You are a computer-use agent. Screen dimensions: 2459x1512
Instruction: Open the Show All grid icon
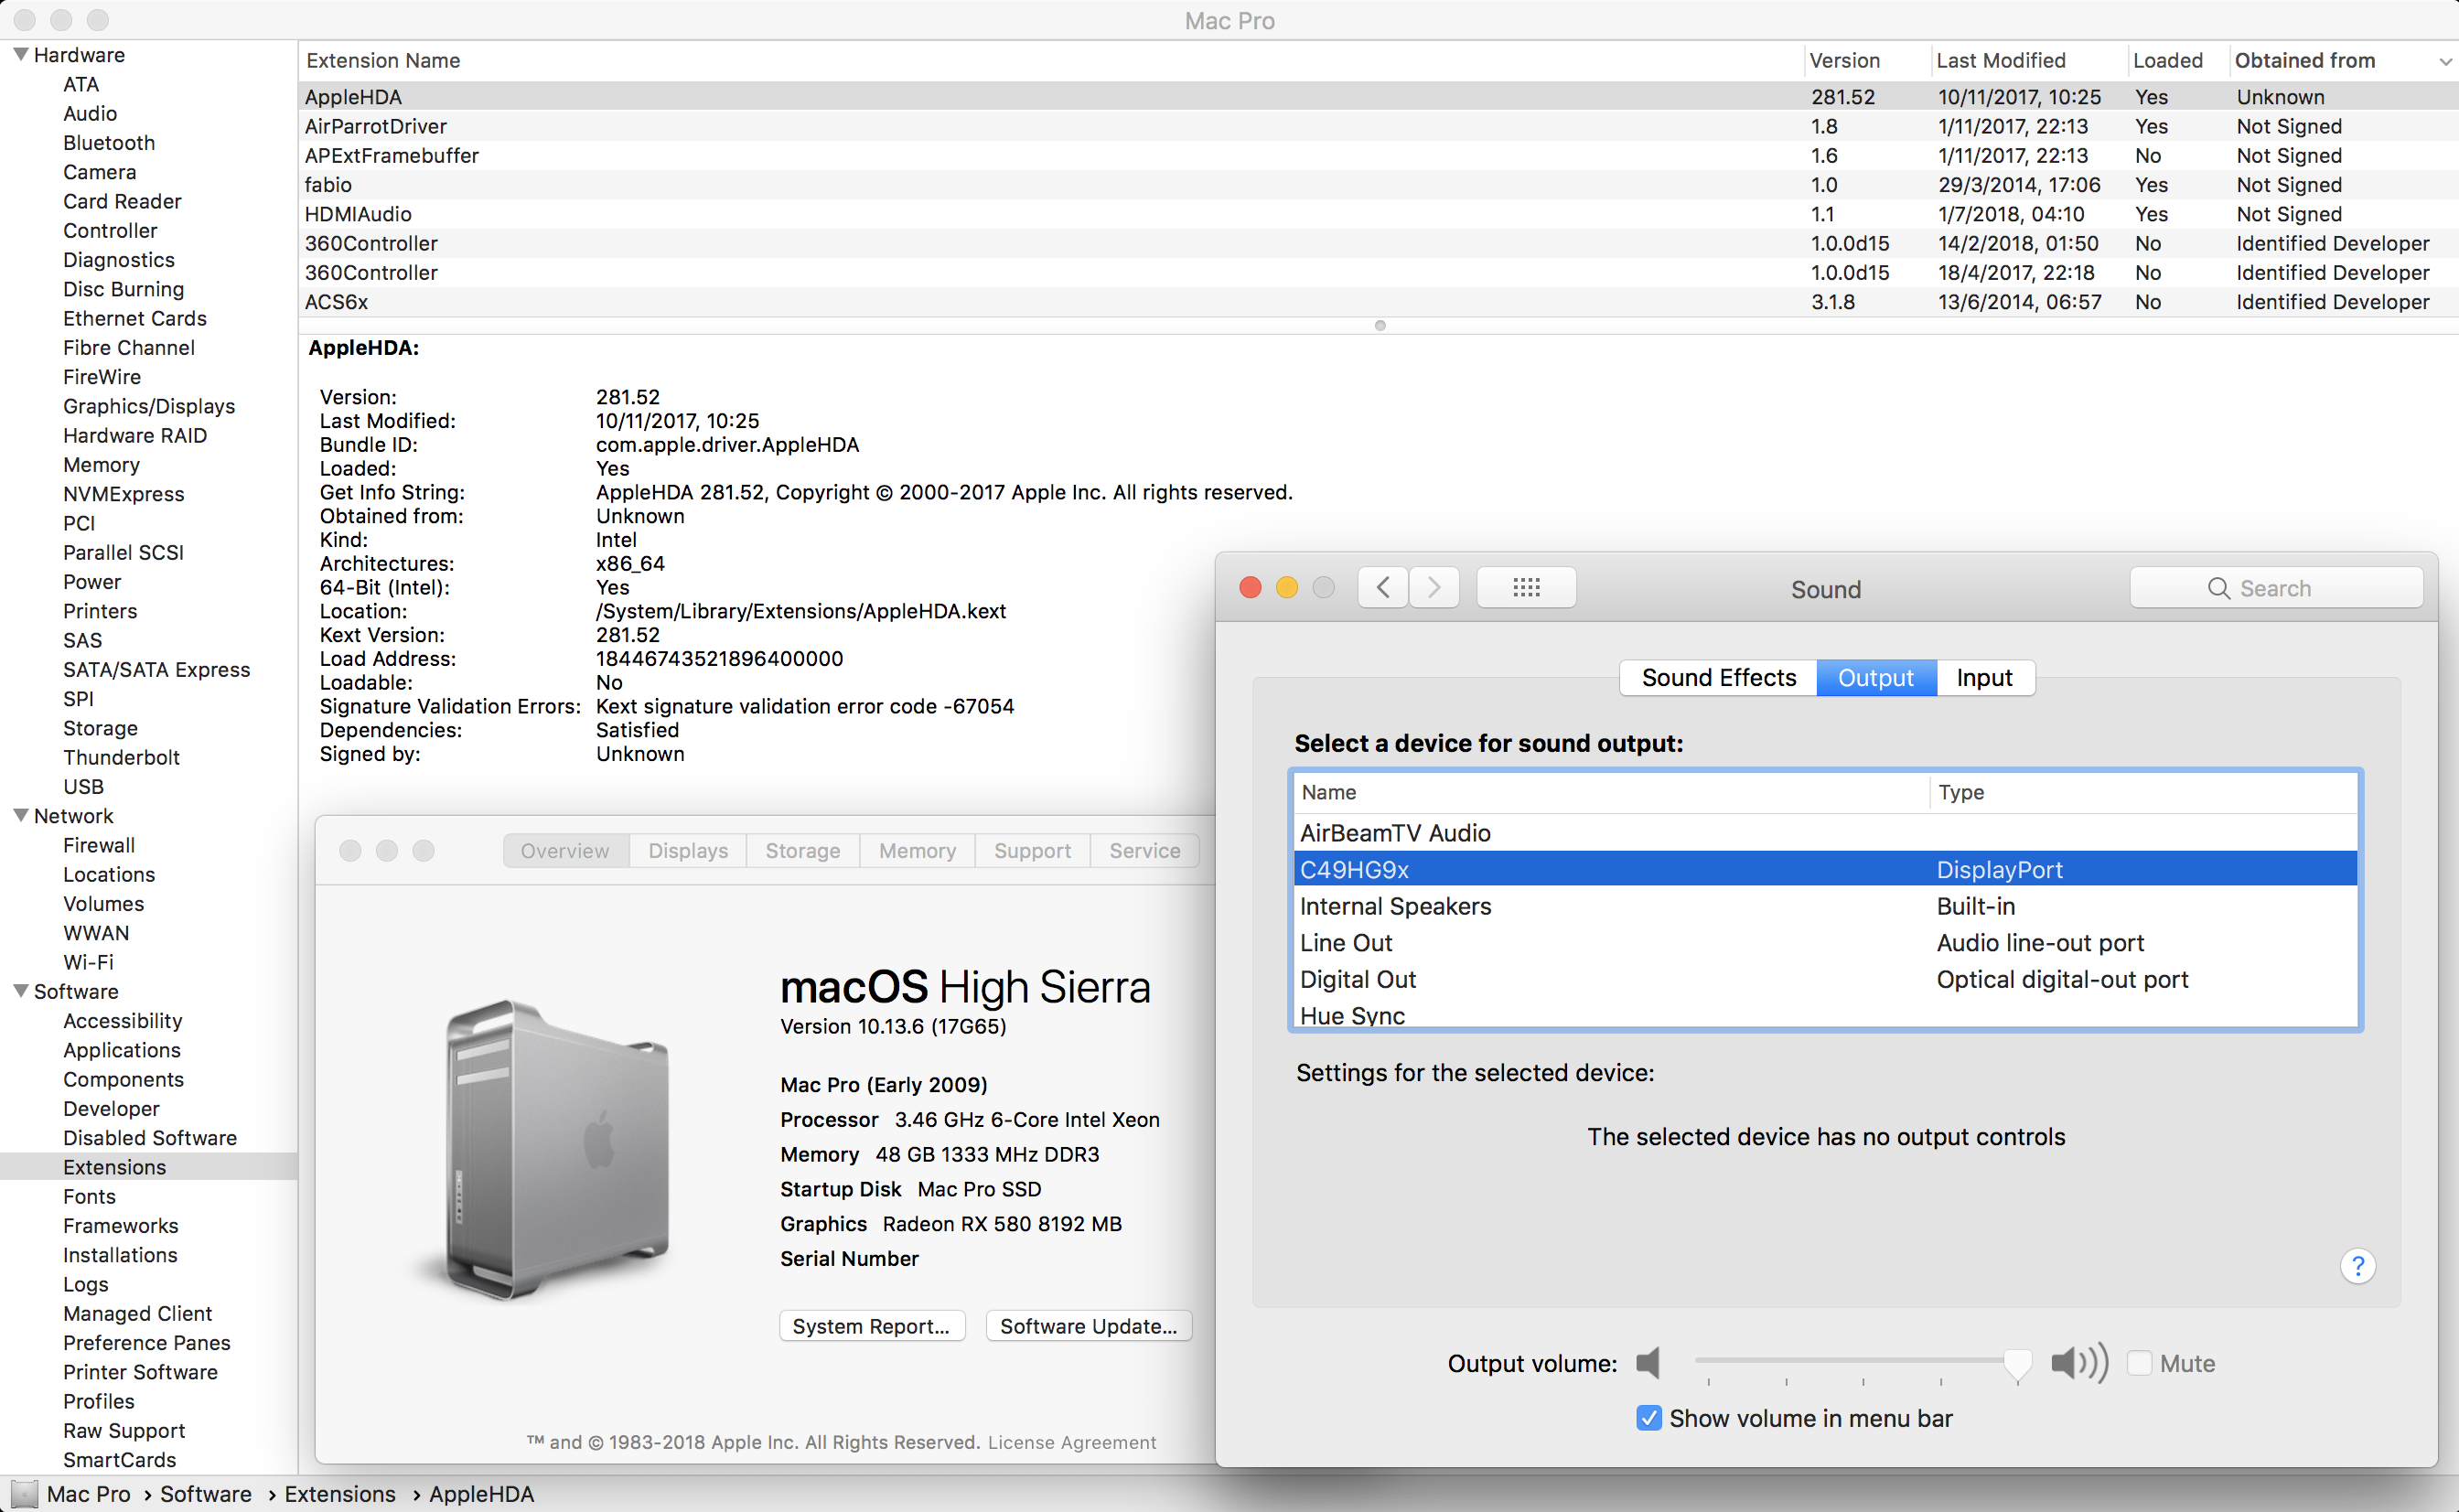[1526, 588]
